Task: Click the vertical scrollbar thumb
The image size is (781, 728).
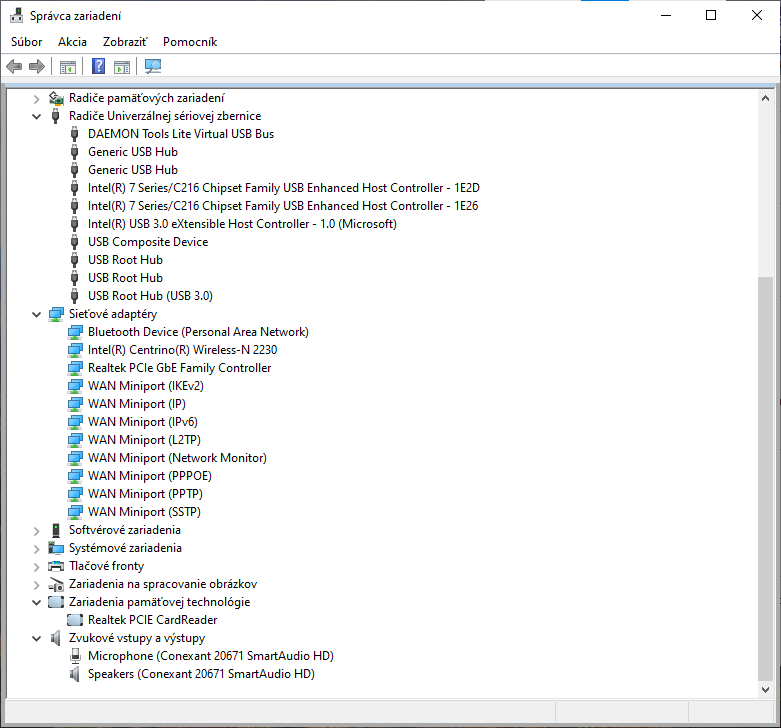Action: [x=766, y=479]
